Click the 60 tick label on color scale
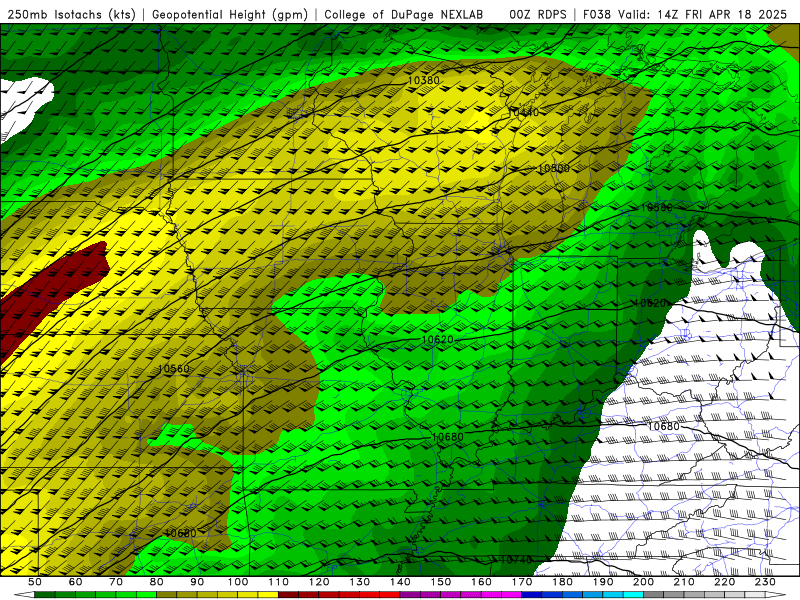The image size is (800, 600). (75, 582)
